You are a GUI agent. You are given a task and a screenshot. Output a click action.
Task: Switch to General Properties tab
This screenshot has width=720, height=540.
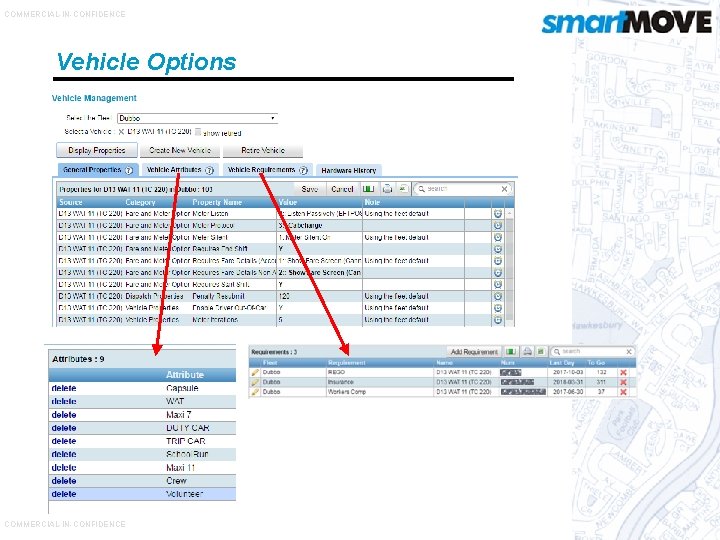tap(98, 170)
